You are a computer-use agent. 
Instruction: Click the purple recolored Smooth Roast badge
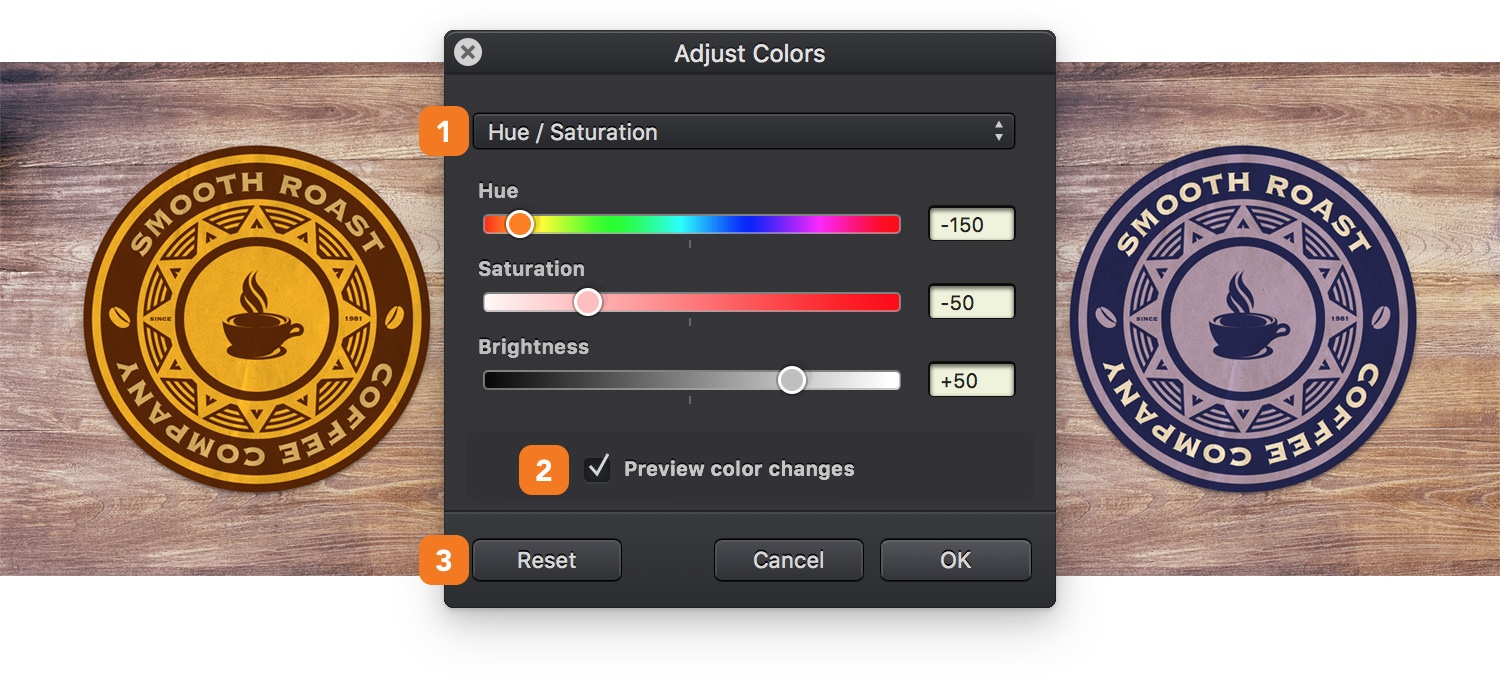point(1243,319)
